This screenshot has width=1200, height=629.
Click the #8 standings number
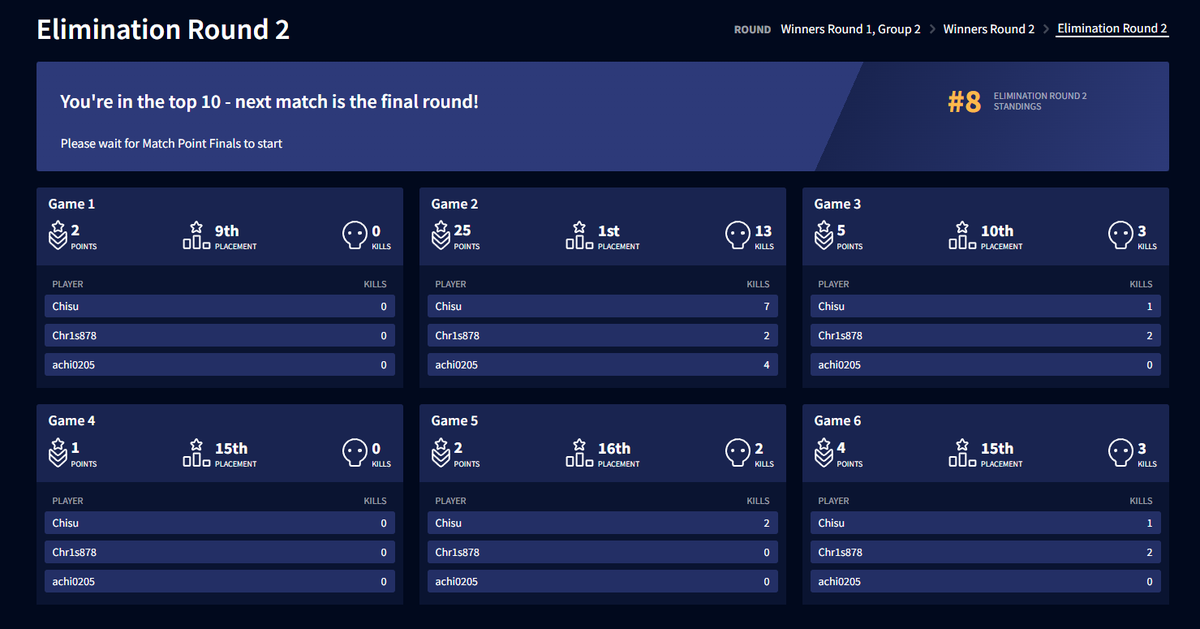965,102
